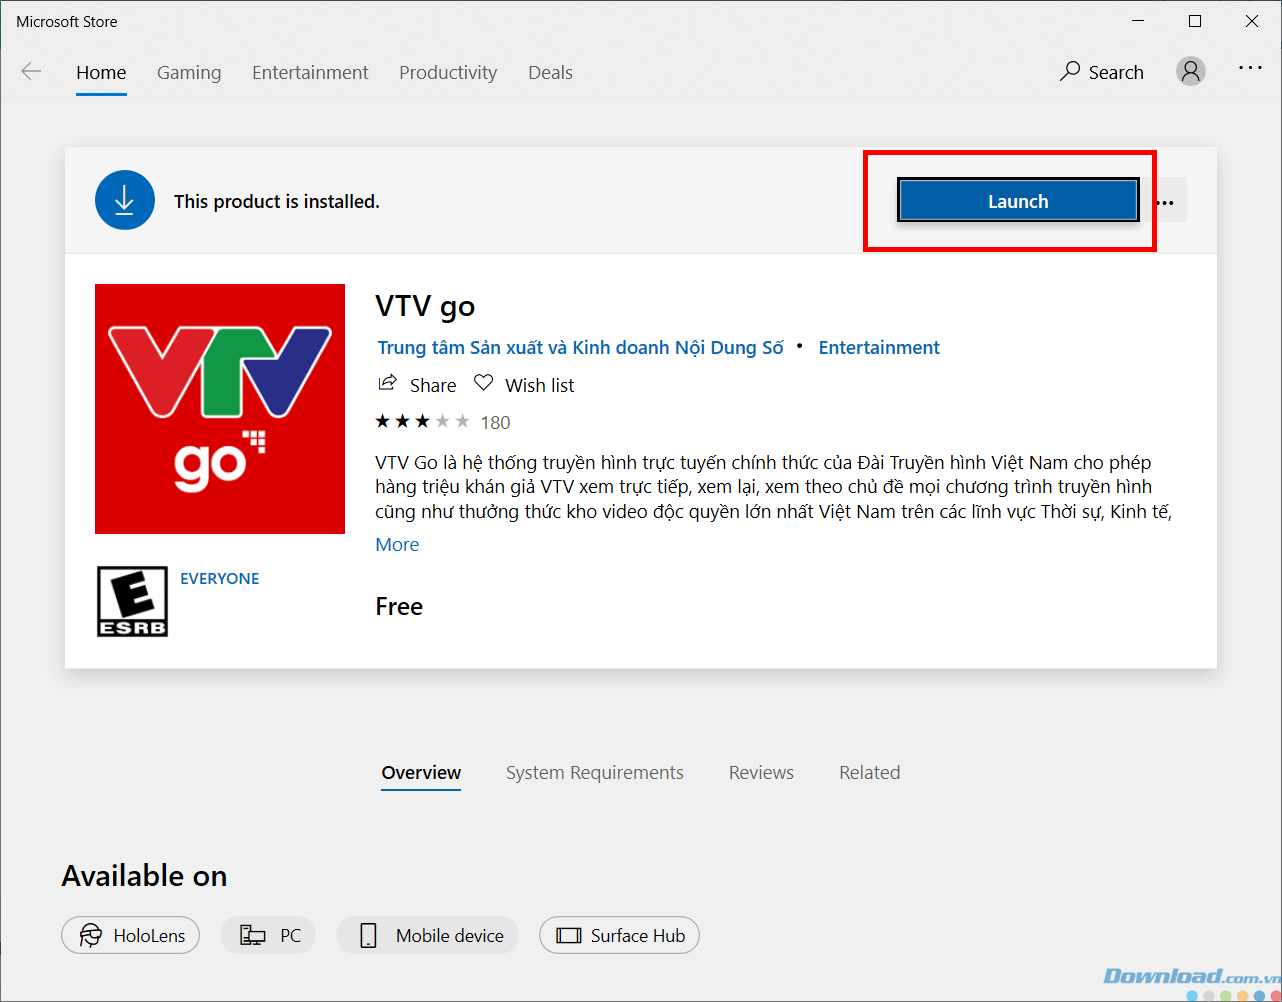Open the Reviews tab
Viewport: 1282px width, 1002px height.
click(x=761, y=773)
